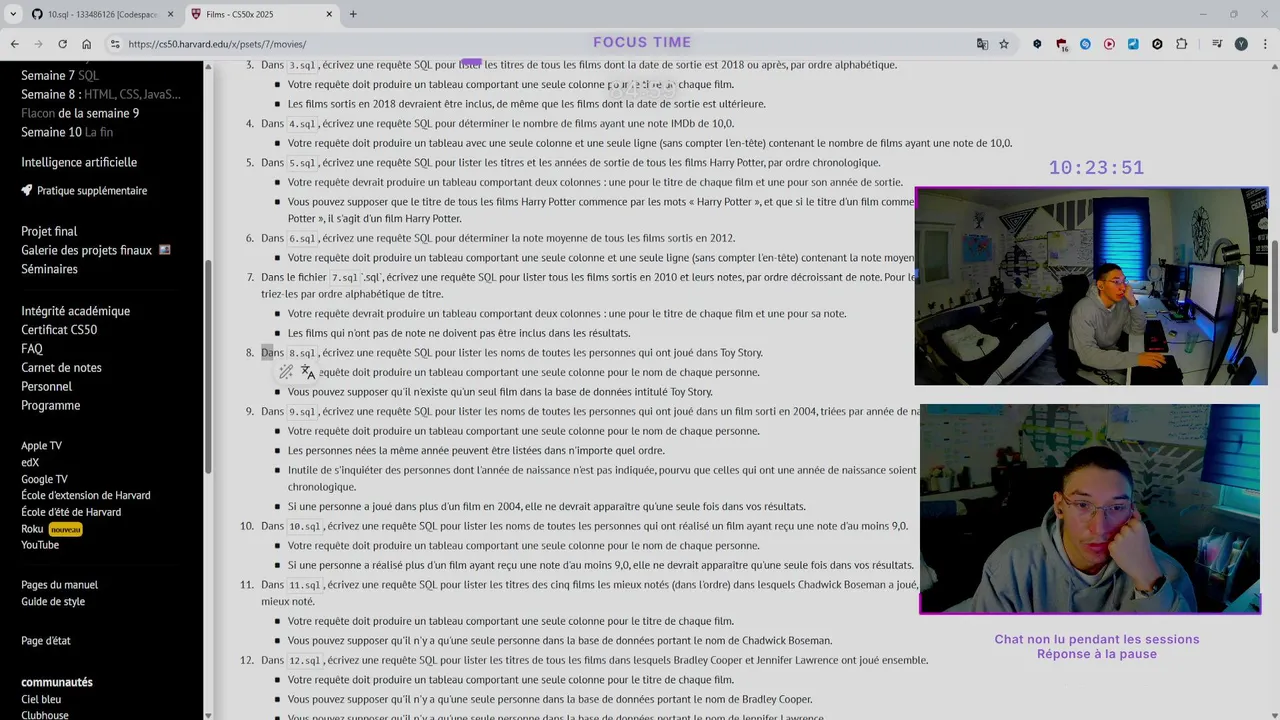Open Guide de style link

[53, 601]
